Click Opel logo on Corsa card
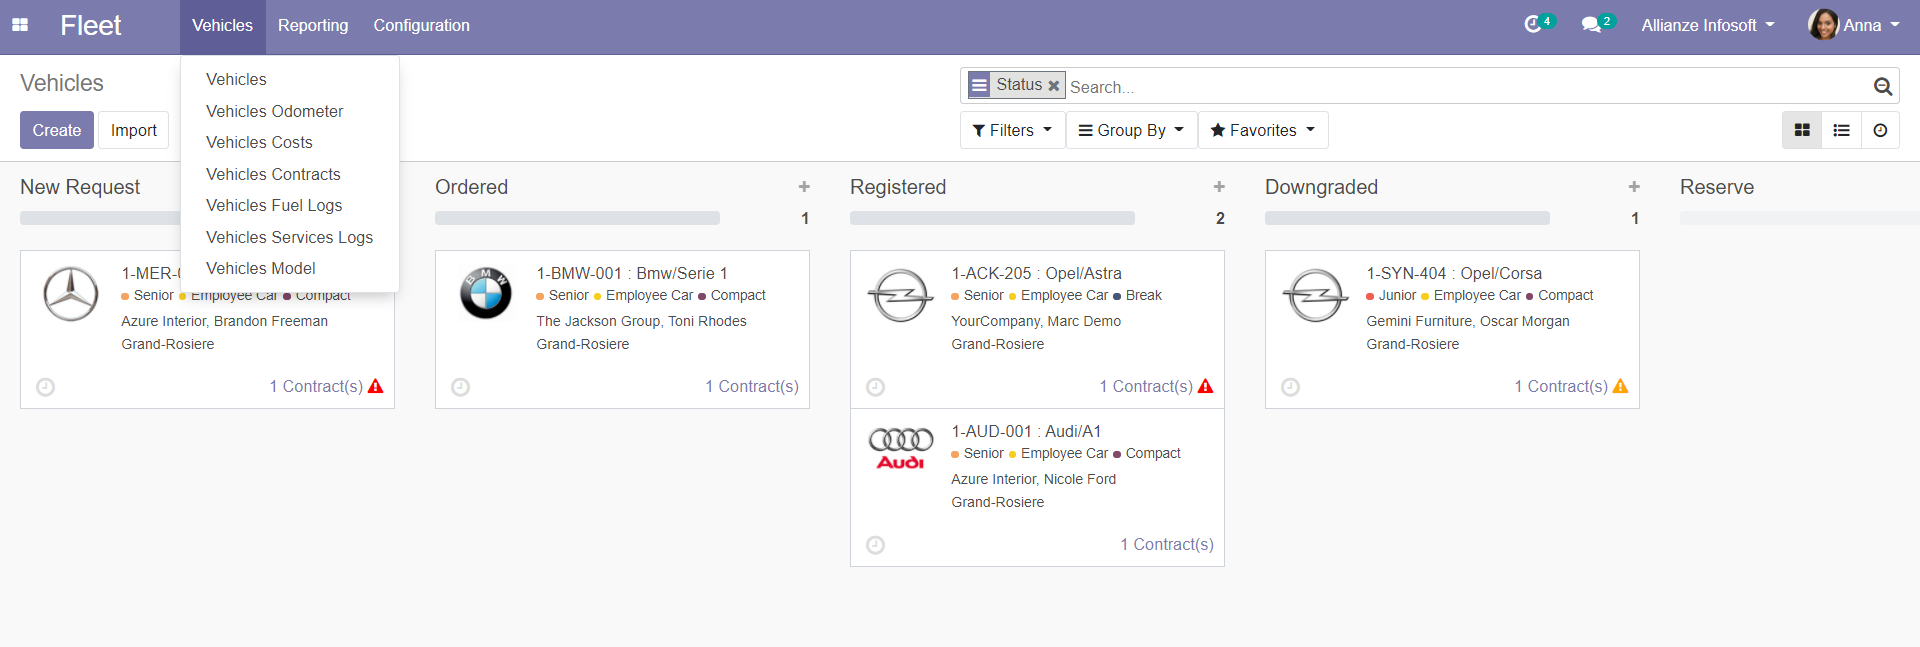 point(1316,295)
